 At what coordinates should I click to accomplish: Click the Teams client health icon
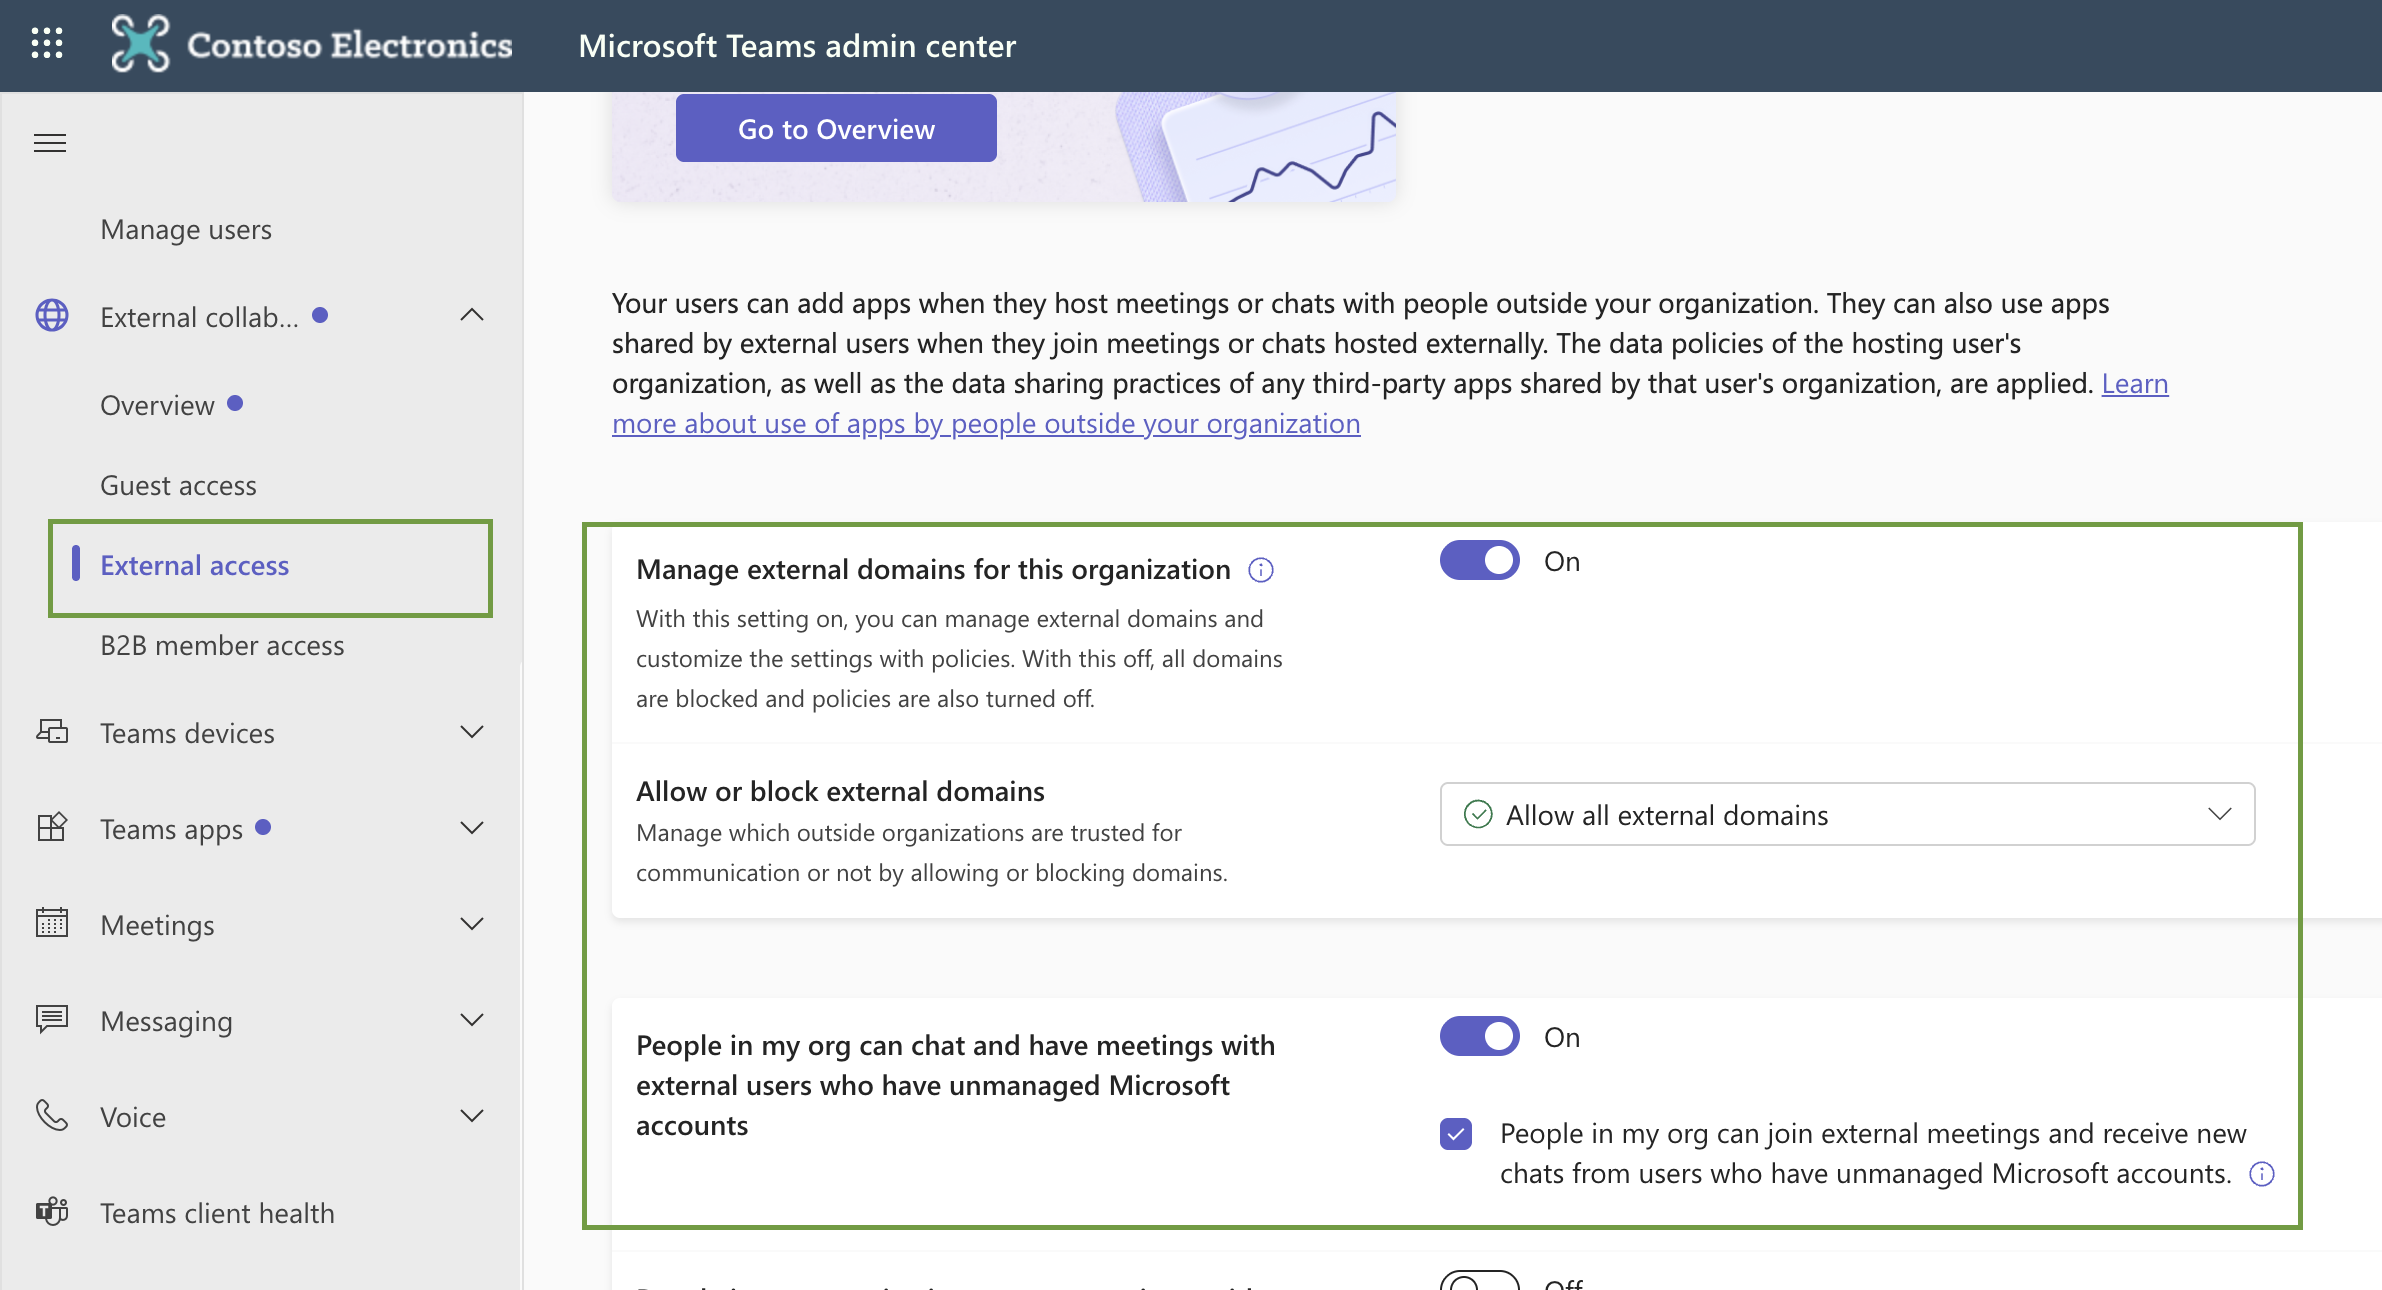tap(52, 1211)
